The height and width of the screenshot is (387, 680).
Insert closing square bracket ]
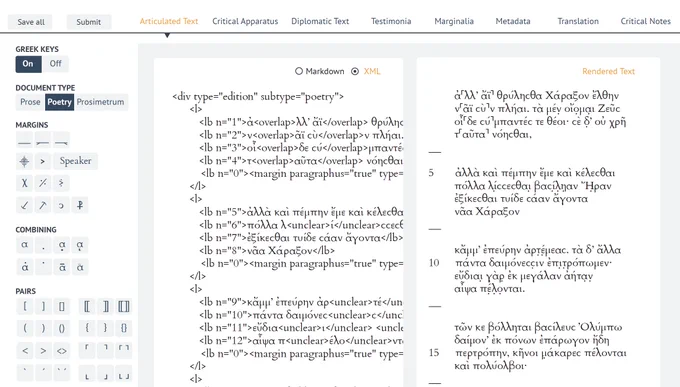pos(43,306)
